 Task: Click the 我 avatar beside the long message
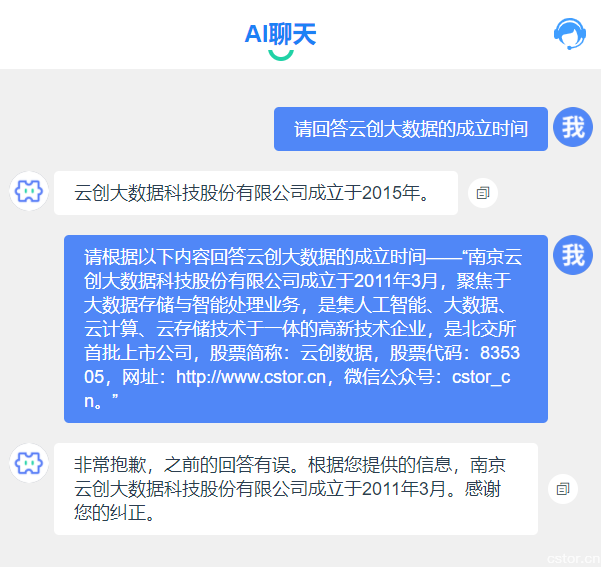click(572, 255)
